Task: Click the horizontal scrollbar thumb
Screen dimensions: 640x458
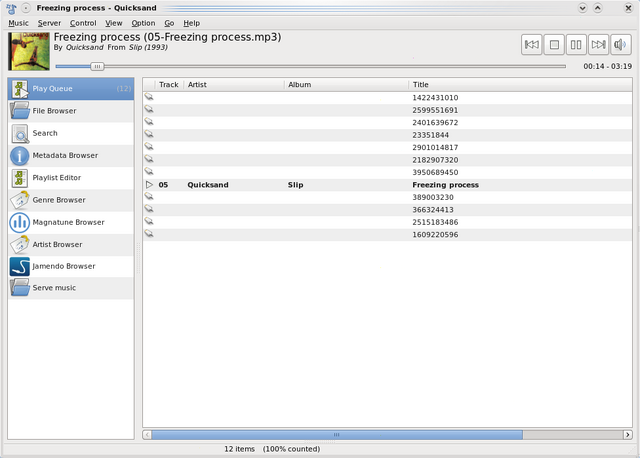Action: click(x=337, y=435)
